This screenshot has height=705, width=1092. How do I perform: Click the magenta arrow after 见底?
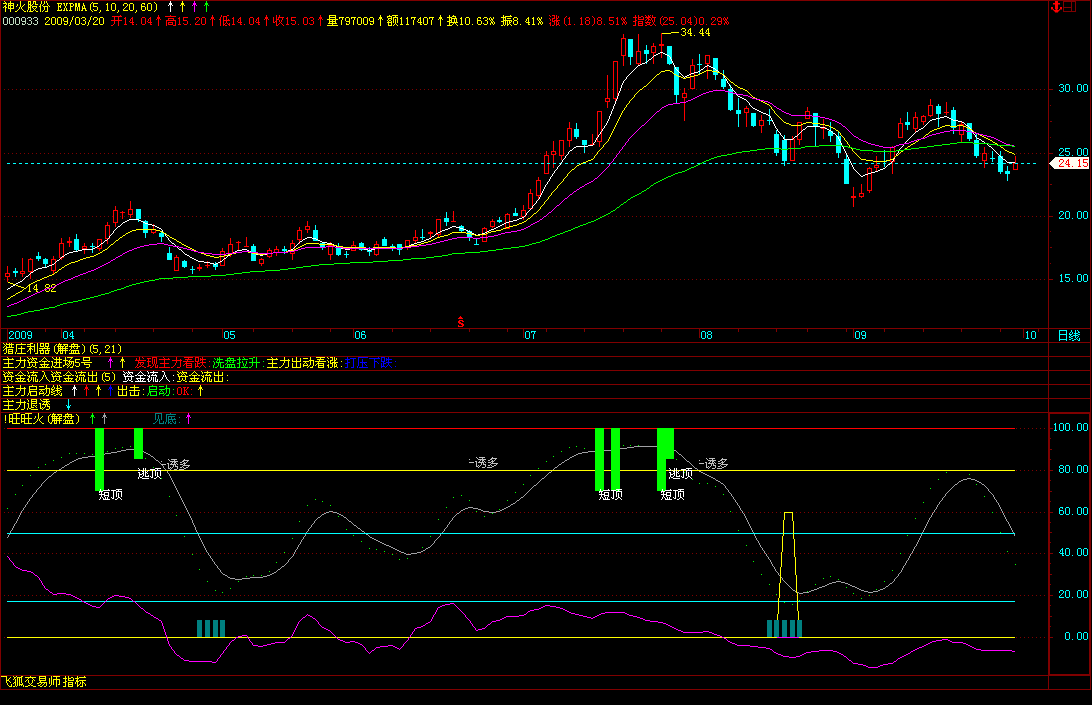190,419
